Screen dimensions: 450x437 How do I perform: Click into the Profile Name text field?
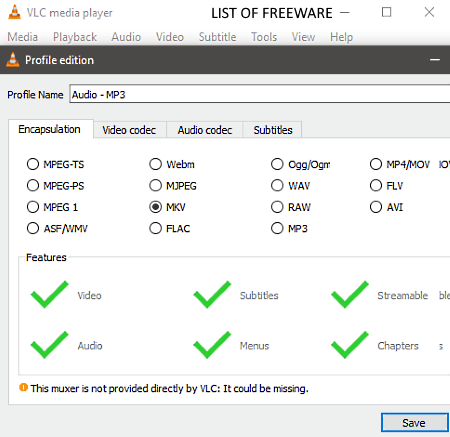point(260,94)
